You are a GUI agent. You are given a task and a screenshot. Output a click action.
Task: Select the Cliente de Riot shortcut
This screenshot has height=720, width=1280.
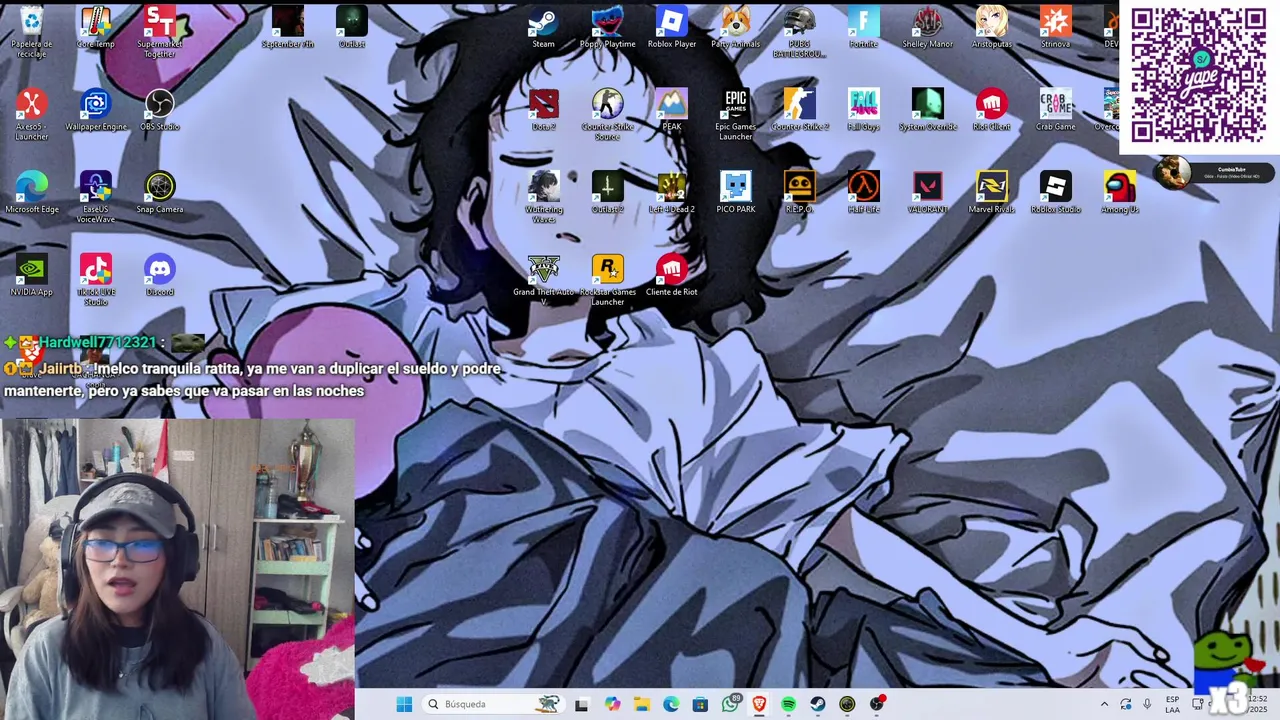671,276
